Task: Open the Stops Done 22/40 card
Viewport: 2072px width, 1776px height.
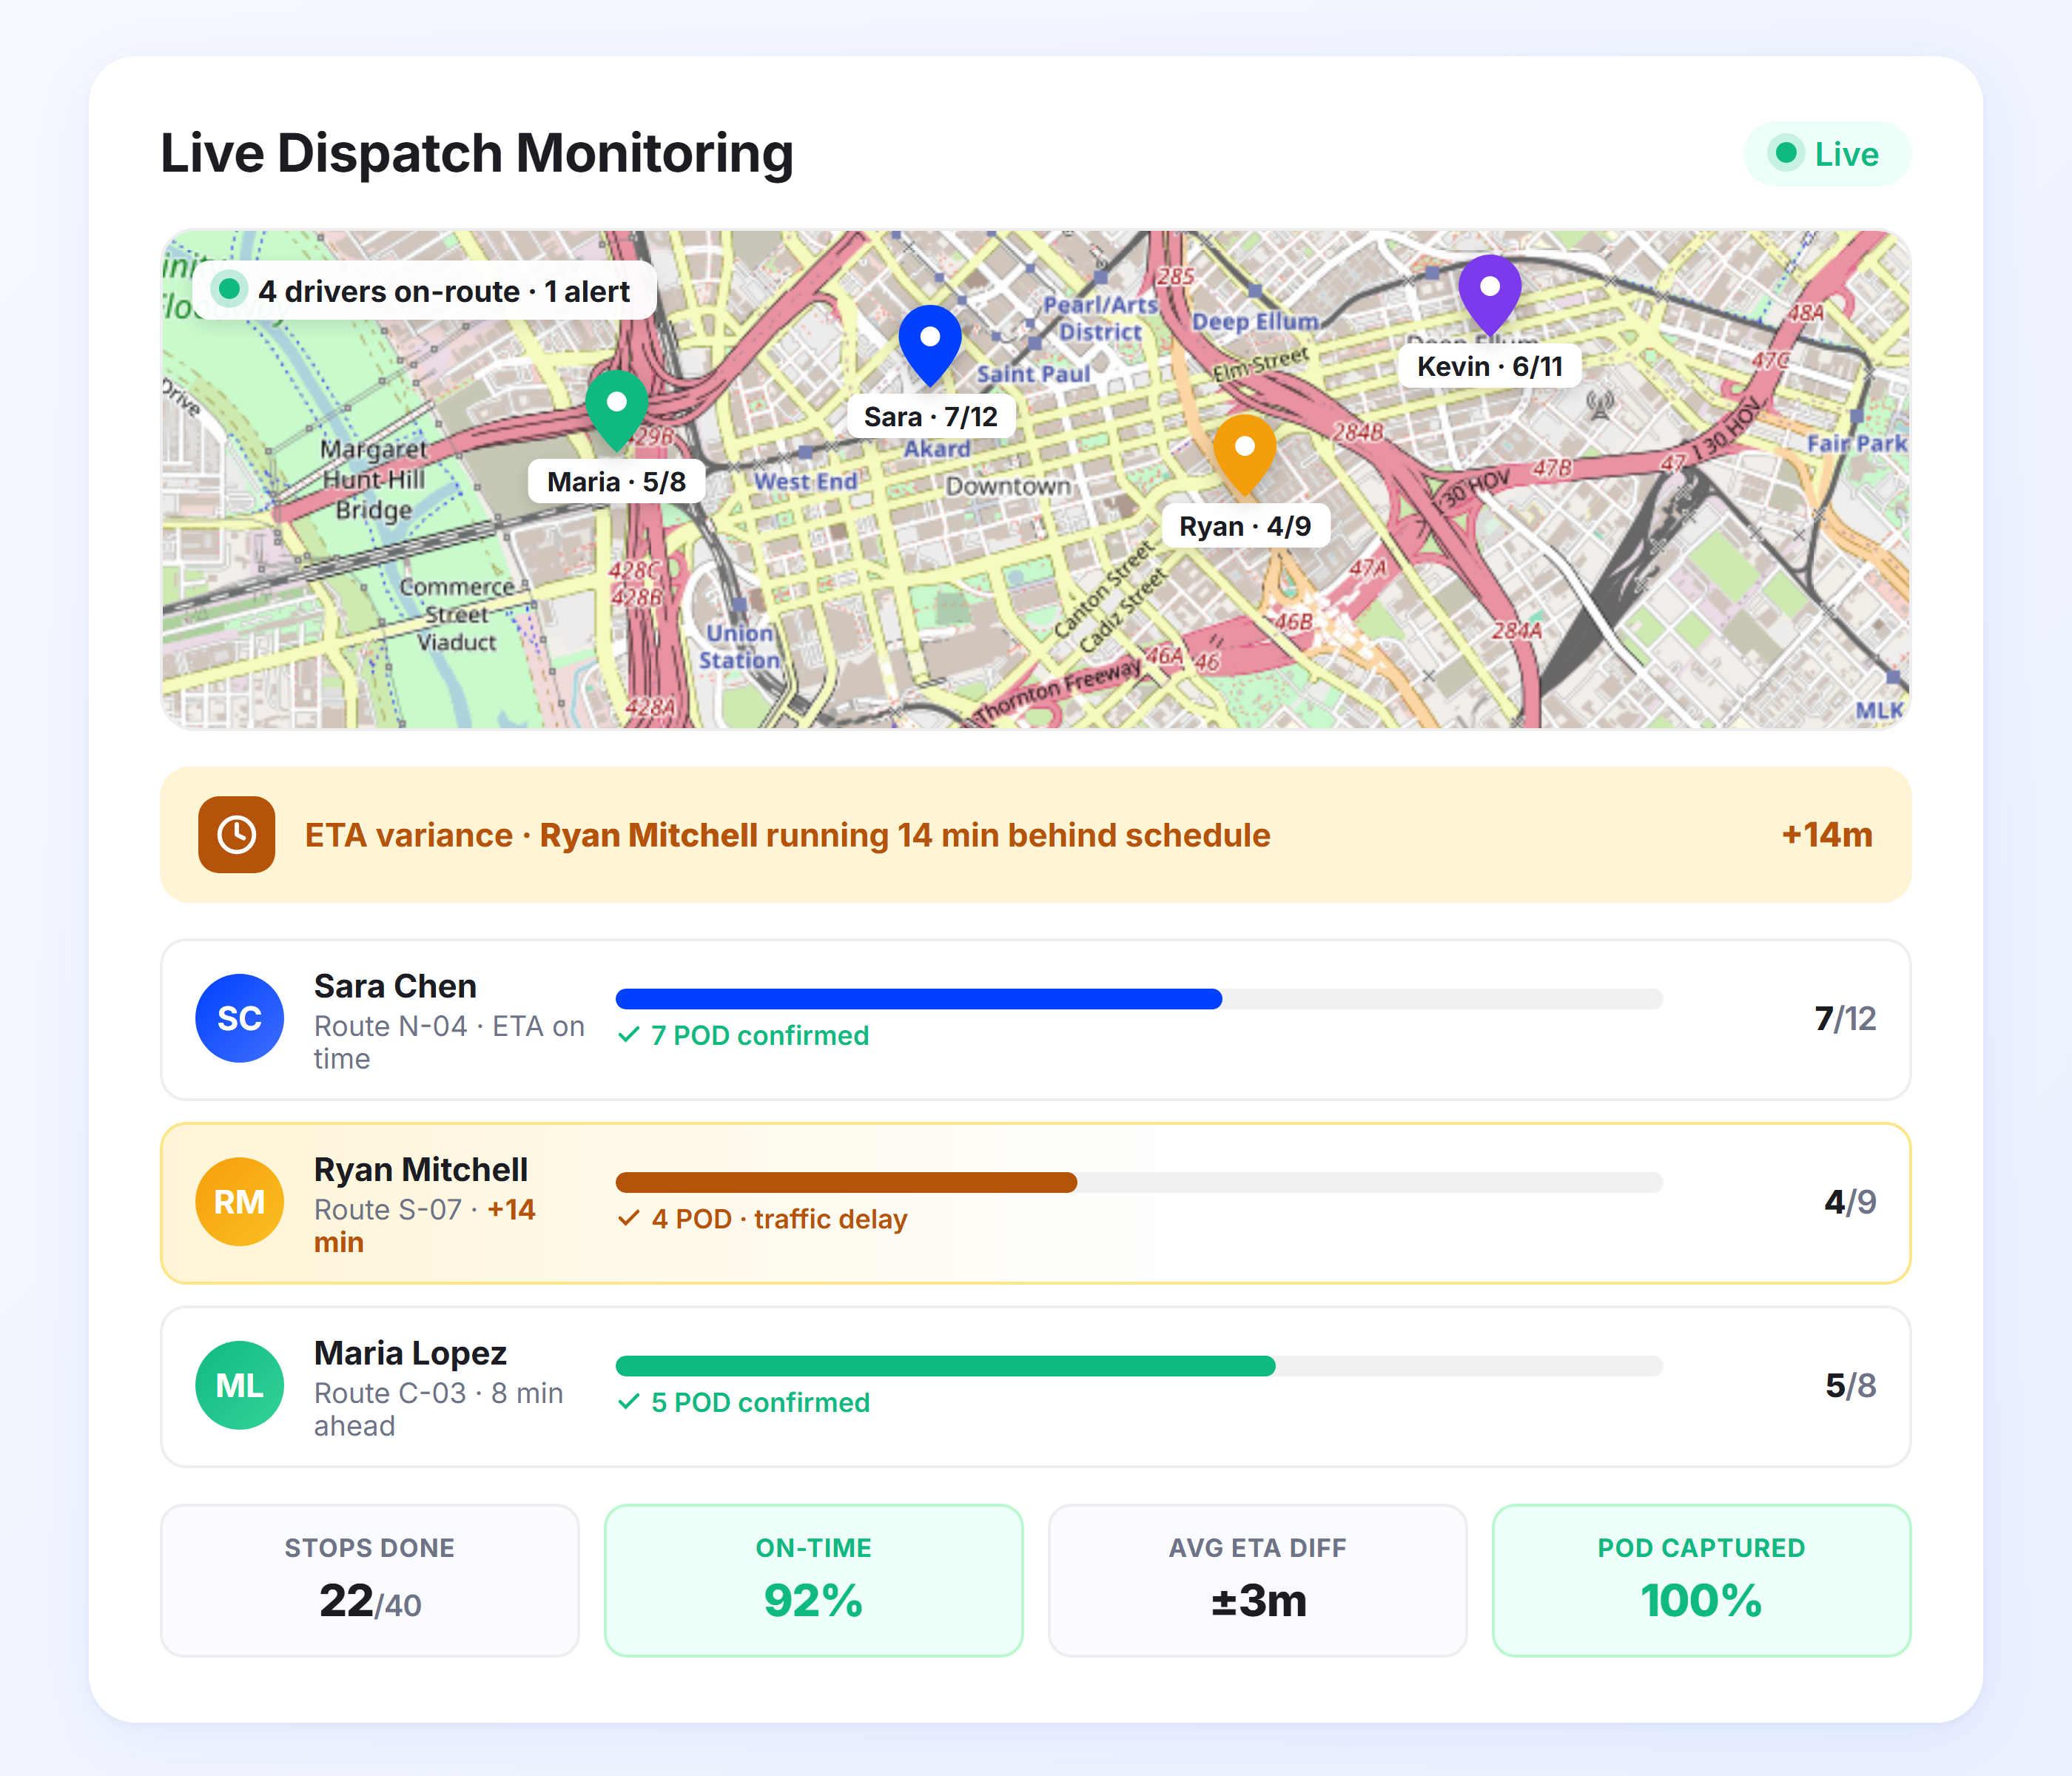Action: (x=370, y=1580)
